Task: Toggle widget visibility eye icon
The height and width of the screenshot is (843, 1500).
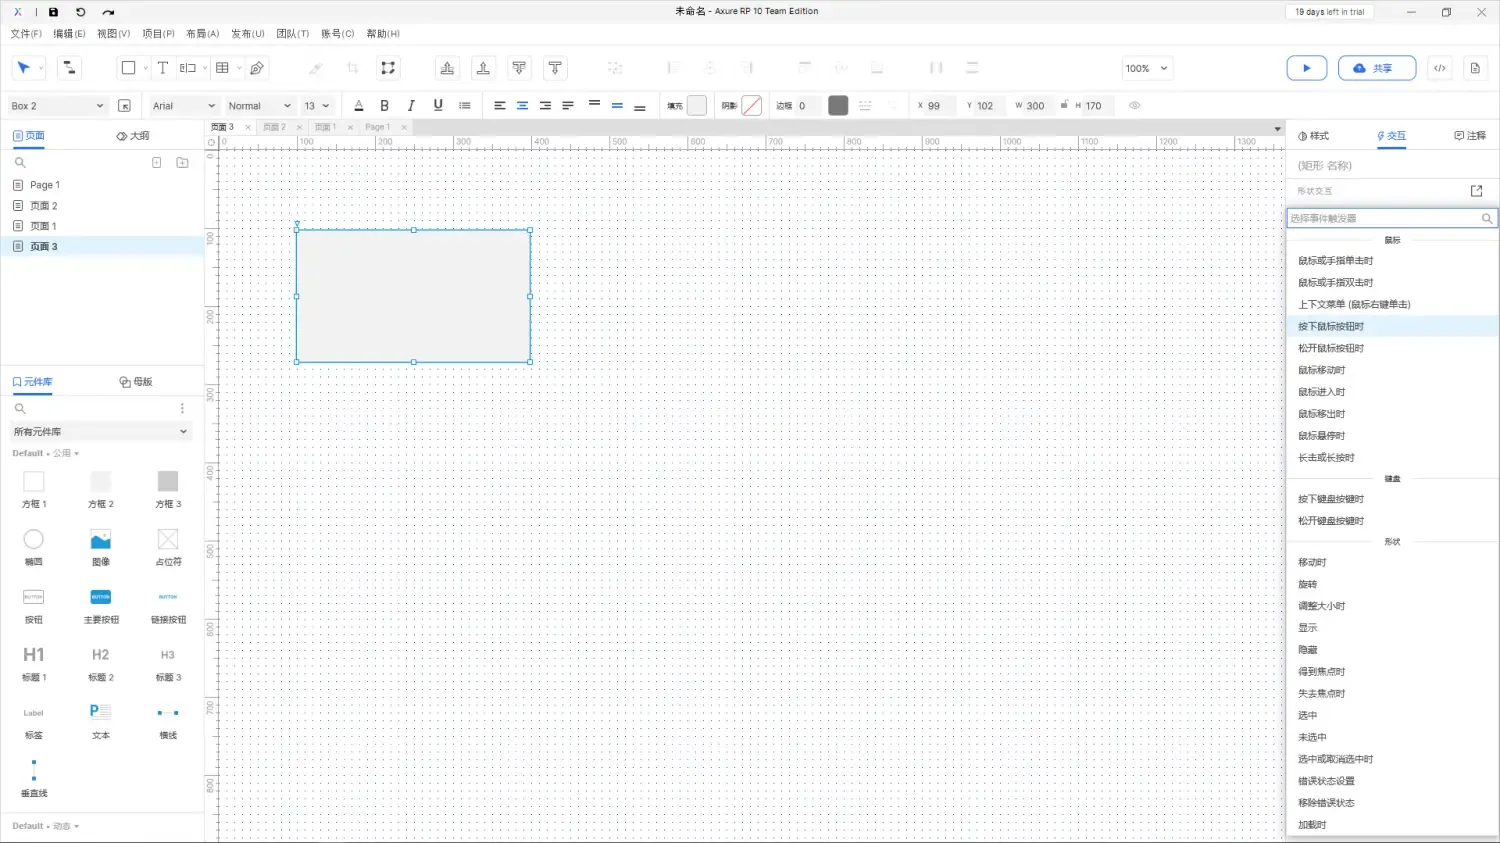Action: (1134, 106)
